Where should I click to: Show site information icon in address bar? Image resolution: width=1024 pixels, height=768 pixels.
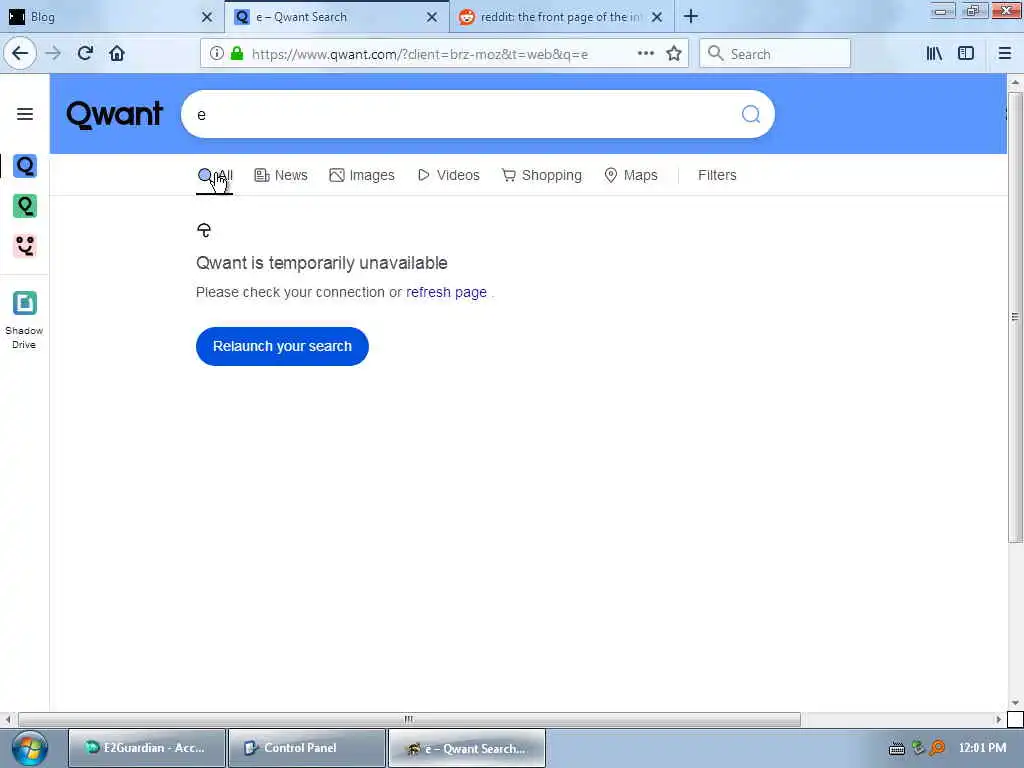[x=216, y=54]
